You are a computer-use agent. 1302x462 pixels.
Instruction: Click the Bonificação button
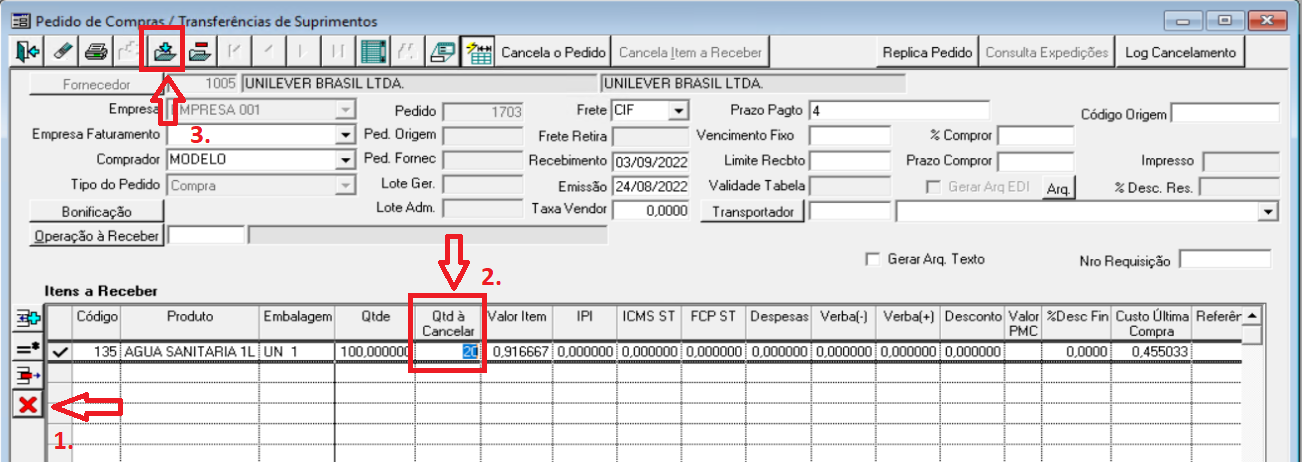[x=96, y=212]
